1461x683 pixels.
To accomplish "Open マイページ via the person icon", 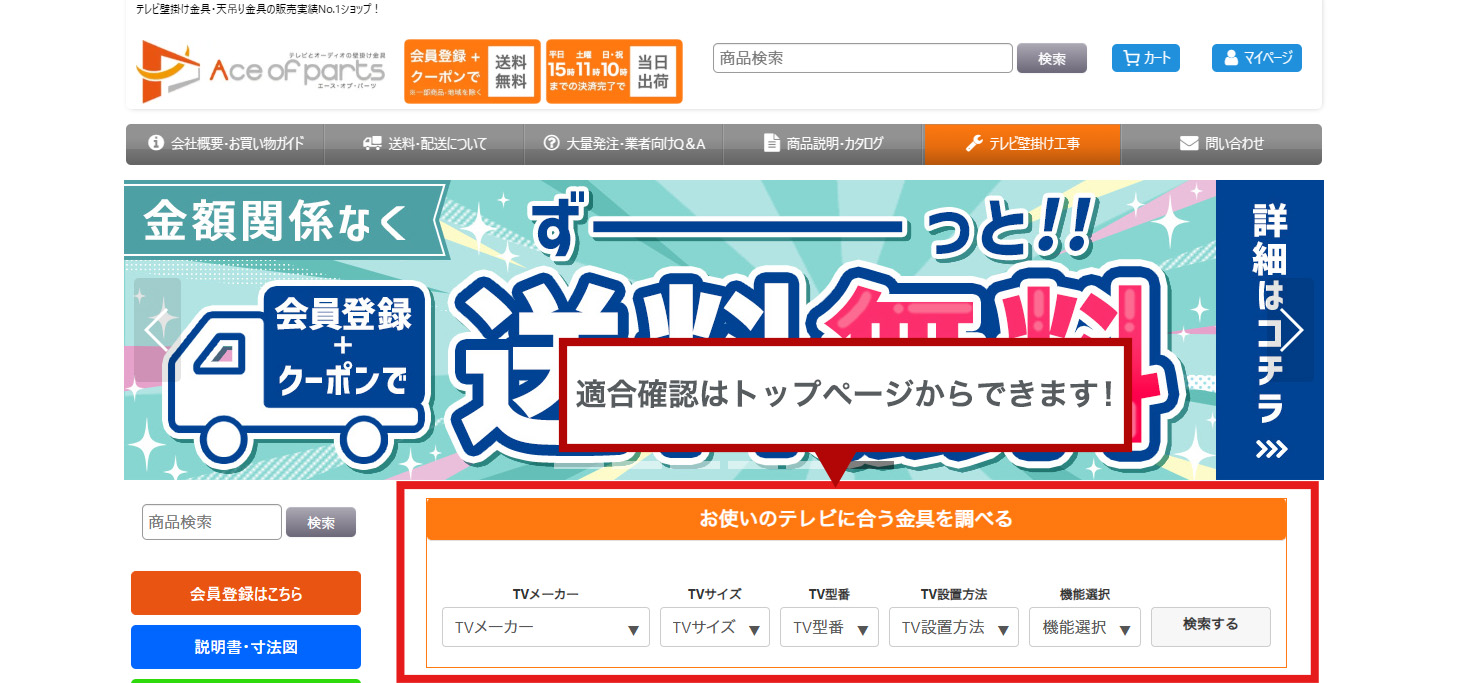I will coord(1257,58).
